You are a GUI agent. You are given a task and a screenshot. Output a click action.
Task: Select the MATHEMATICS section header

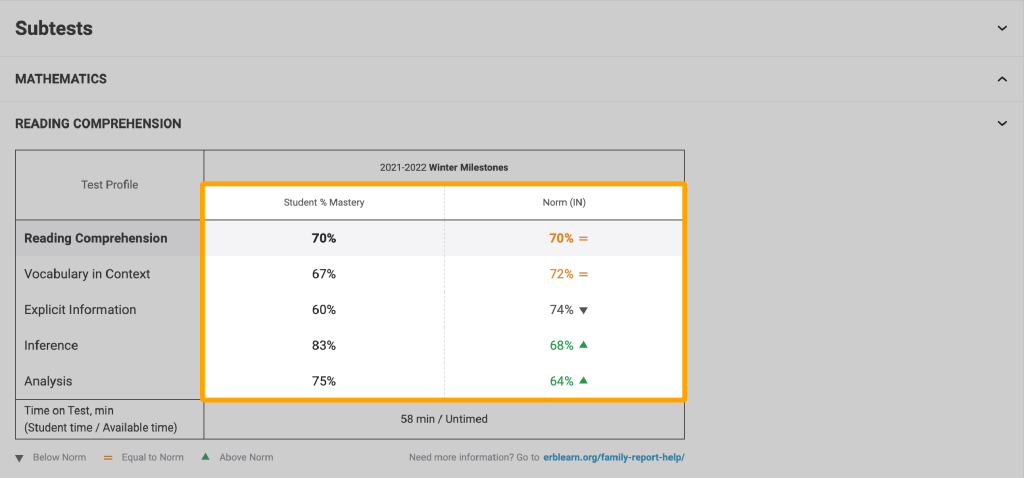(61, 79)
